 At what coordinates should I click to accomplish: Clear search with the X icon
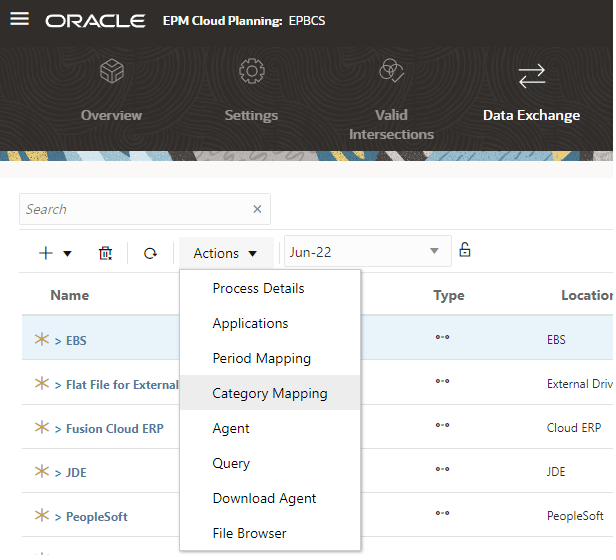(257, 209)
